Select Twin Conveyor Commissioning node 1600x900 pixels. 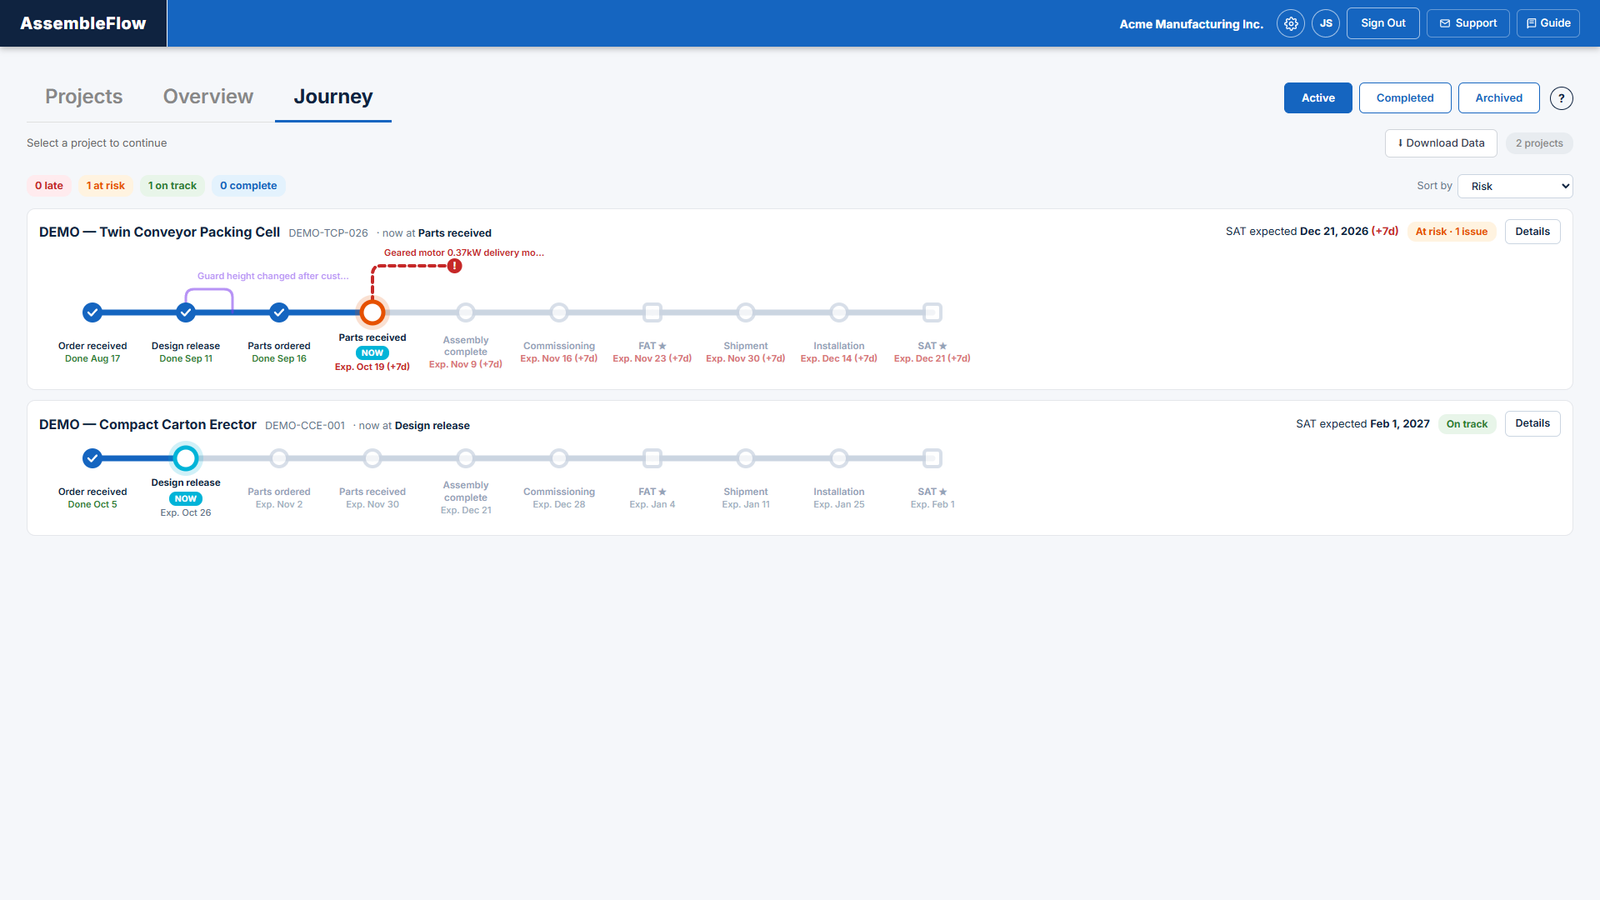coord(559,312)
